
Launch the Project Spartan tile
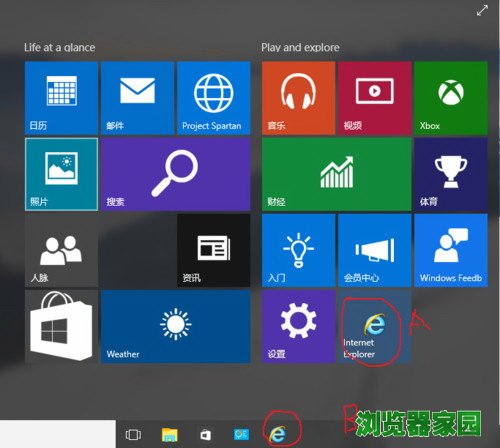[214, 98]
